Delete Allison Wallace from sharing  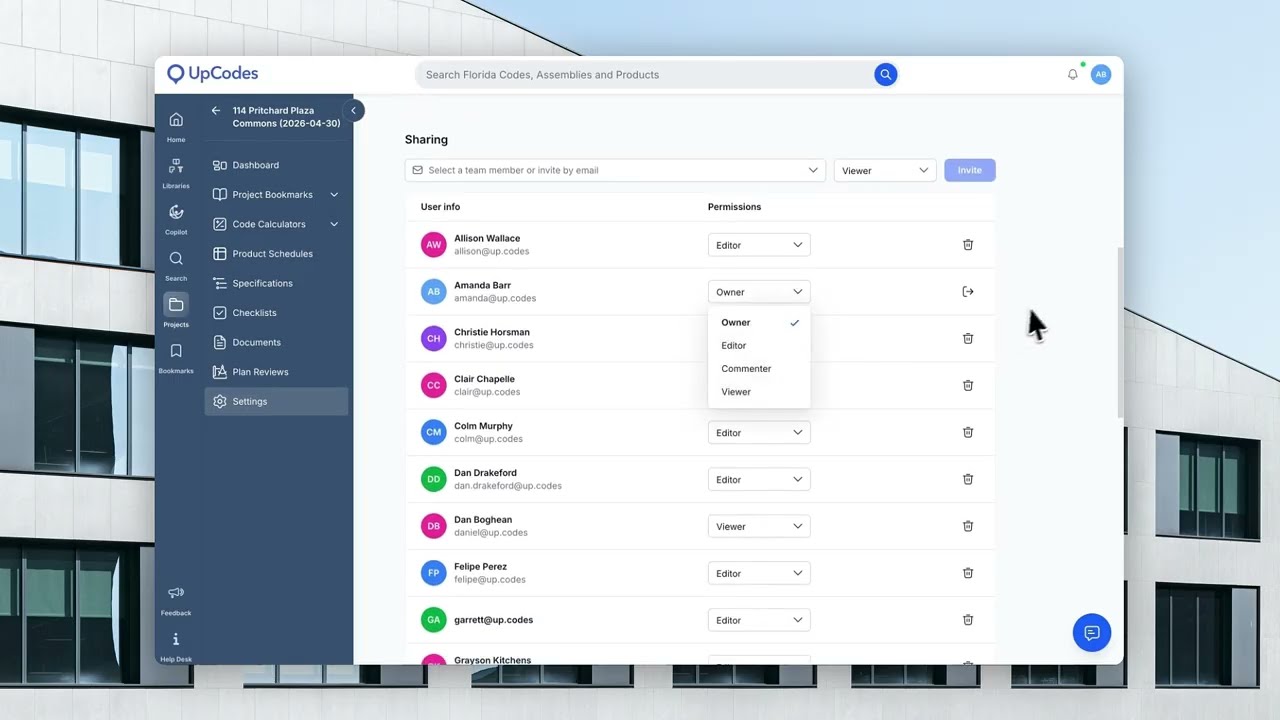pos(968,245)
